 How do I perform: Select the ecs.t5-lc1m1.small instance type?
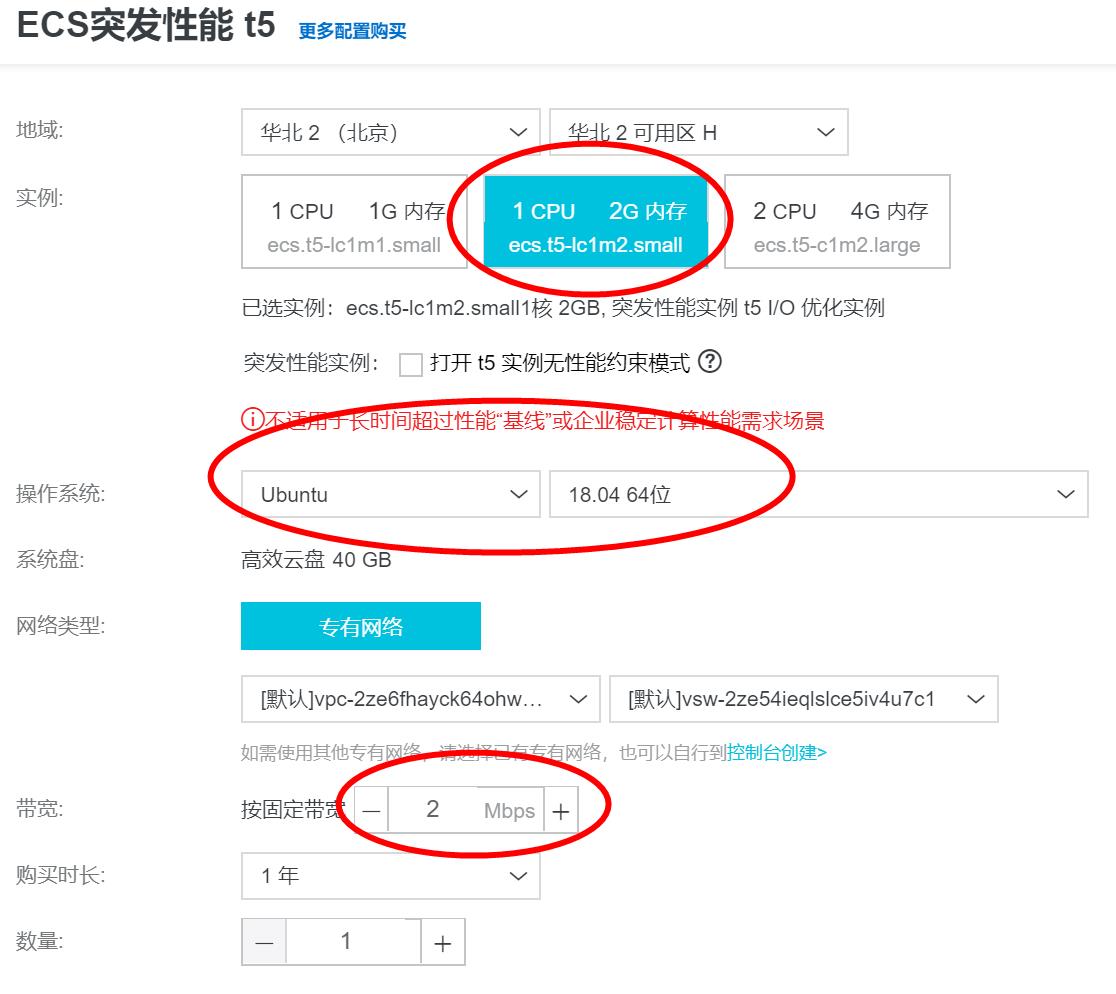(355, 223)
